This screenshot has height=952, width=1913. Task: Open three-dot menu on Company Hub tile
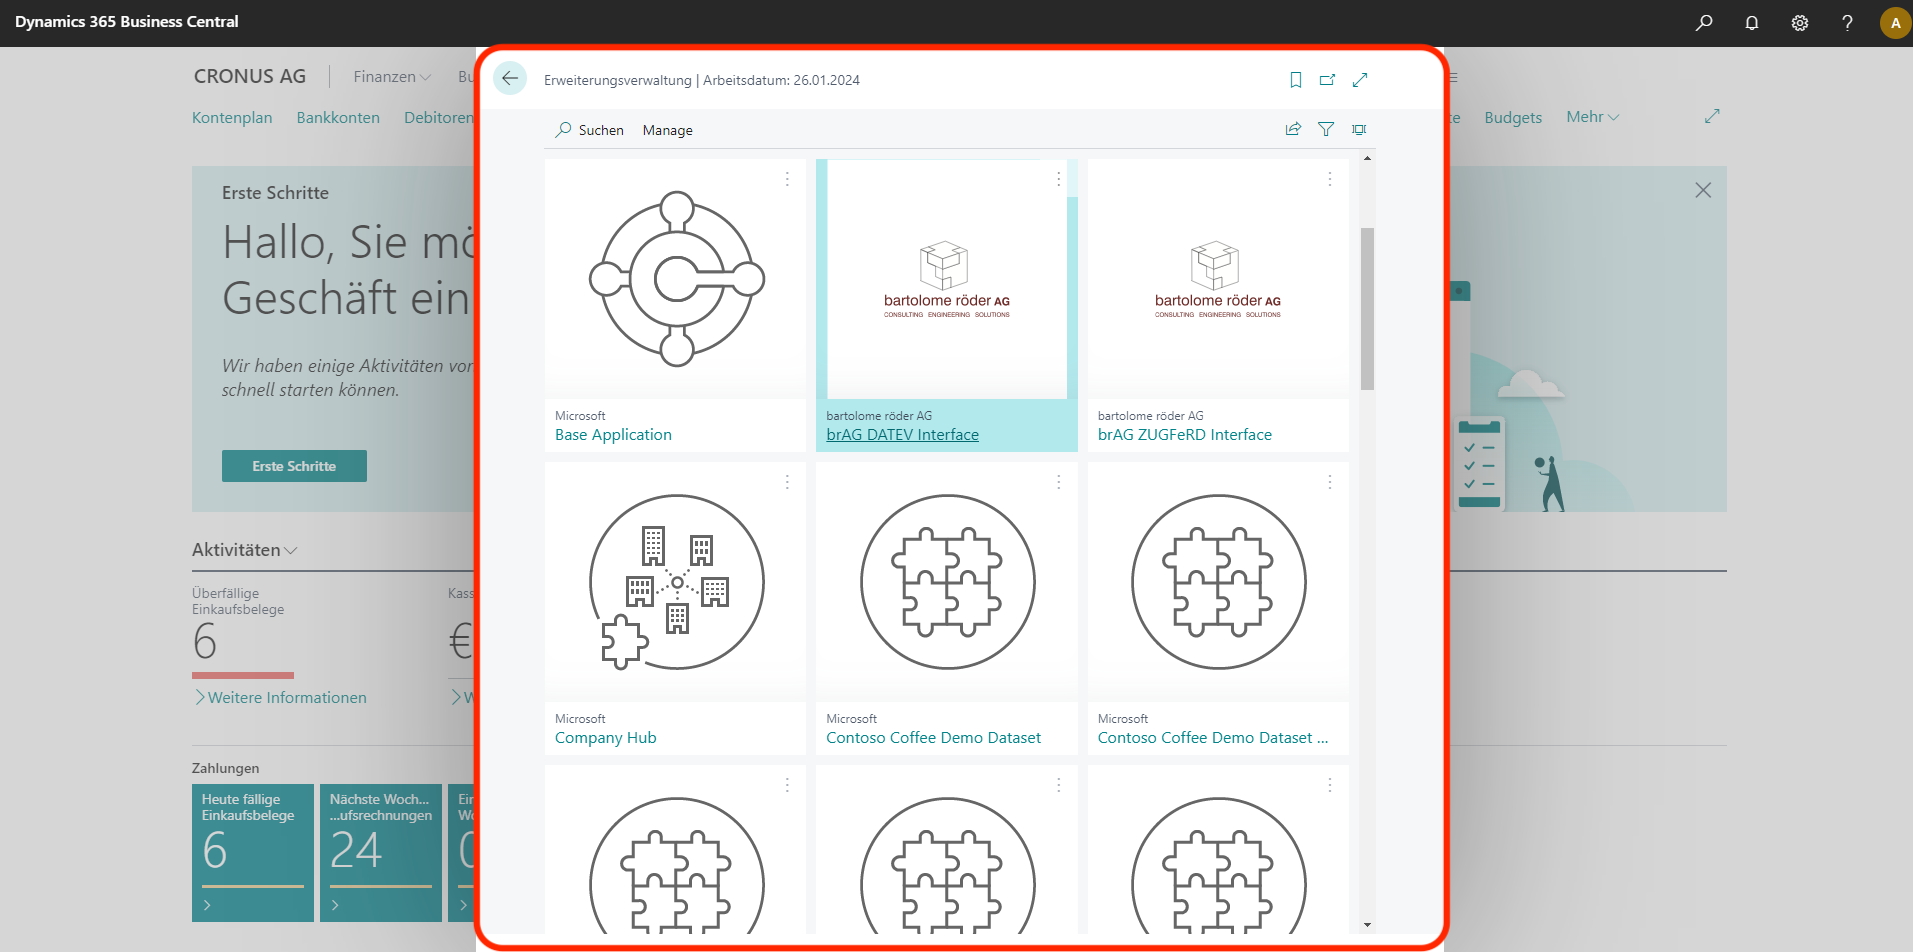[x=787, y=482]
